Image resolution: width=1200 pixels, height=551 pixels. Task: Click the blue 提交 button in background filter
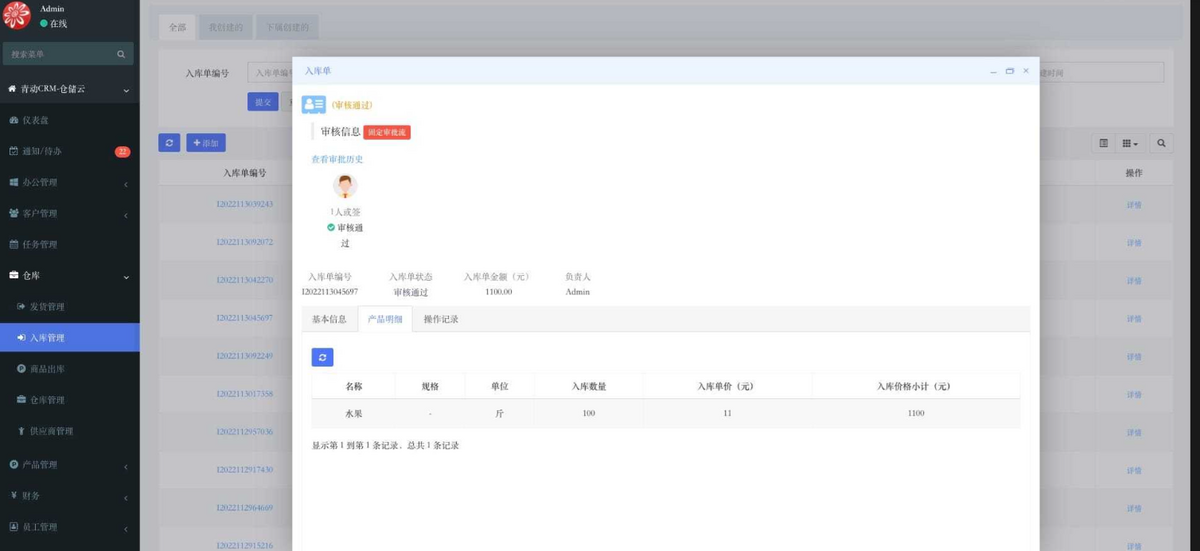click(x=263, y=101)
